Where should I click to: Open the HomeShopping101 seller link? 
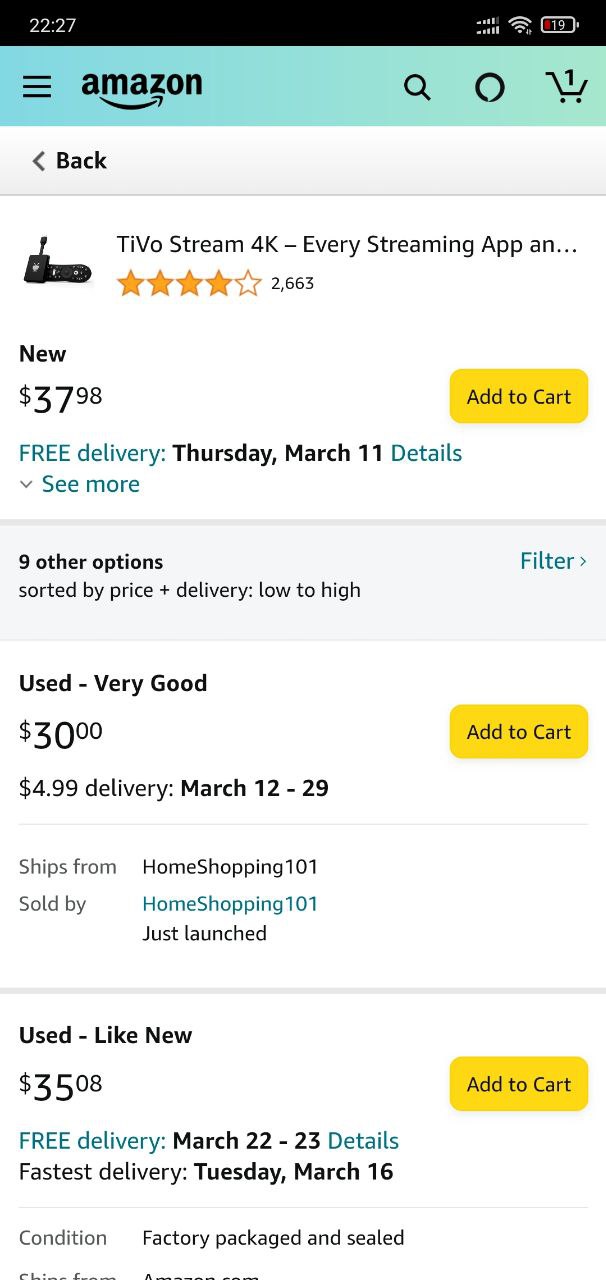coord(230,904)
